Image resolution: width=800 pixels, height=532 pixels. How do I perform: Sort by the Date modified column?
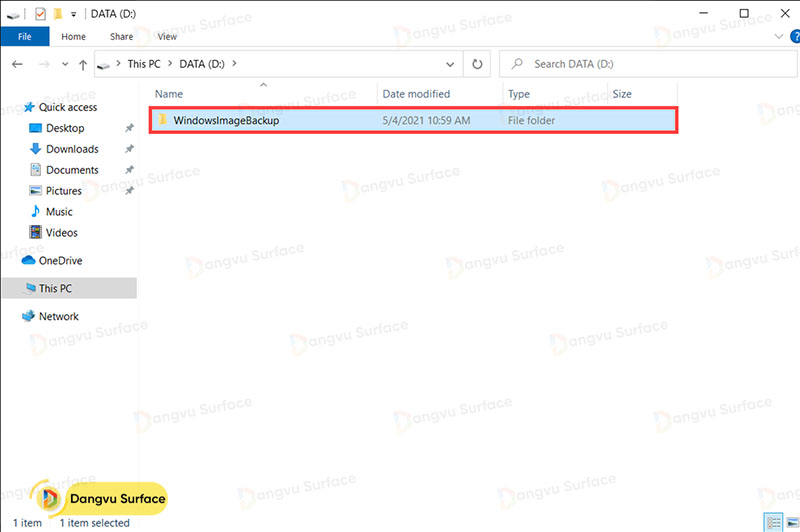tap(416, 94)
